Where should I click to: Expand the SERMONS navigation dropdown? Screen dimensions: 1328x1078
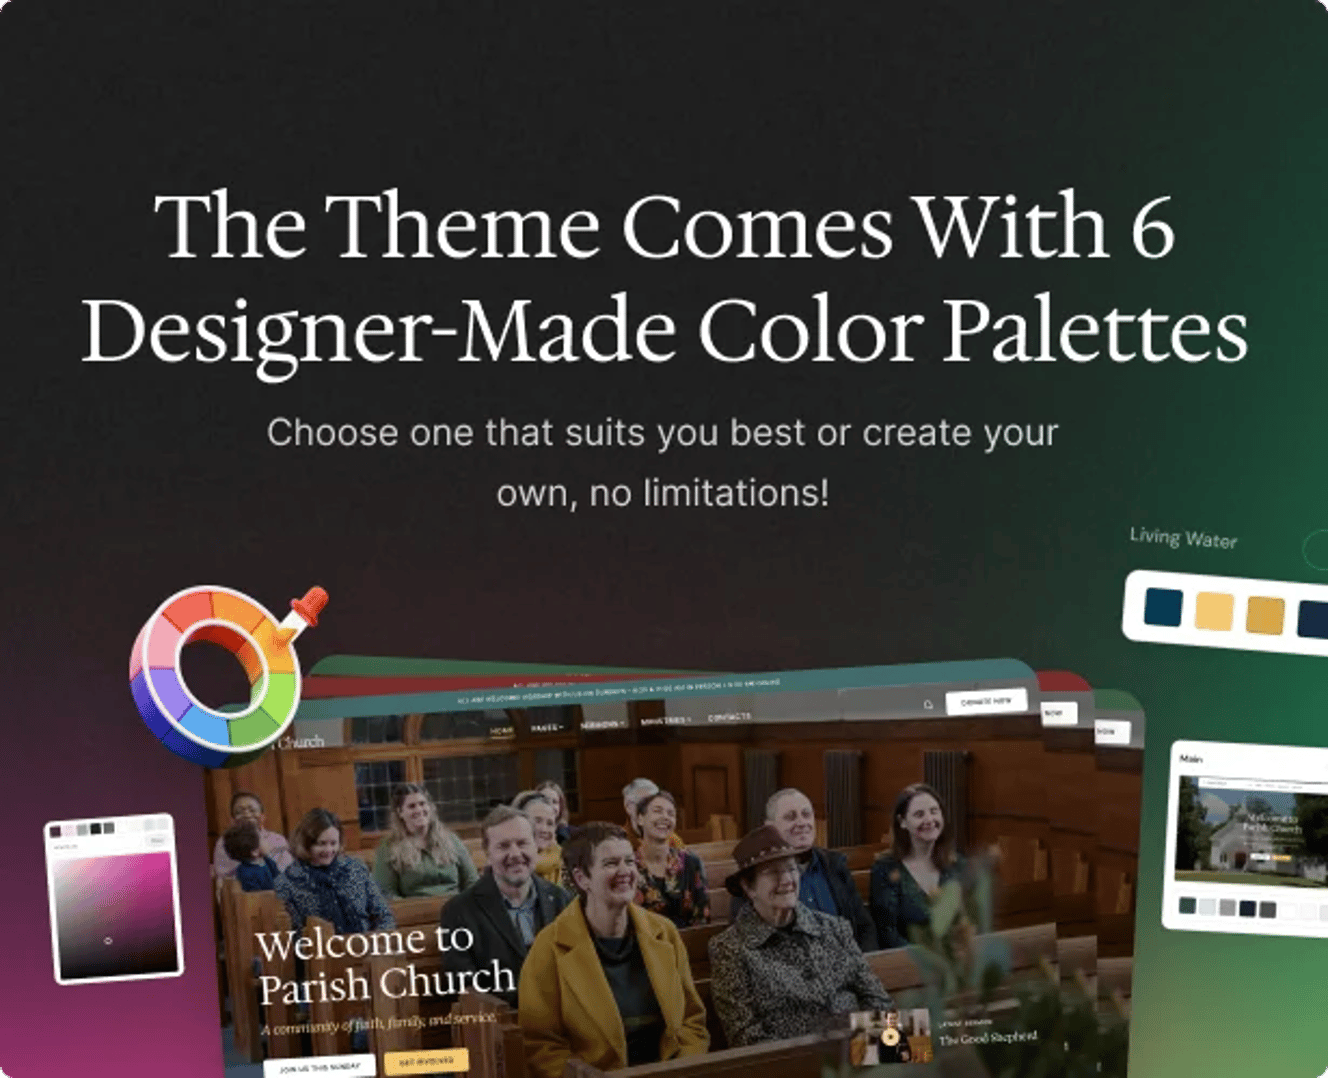[602, 724]
